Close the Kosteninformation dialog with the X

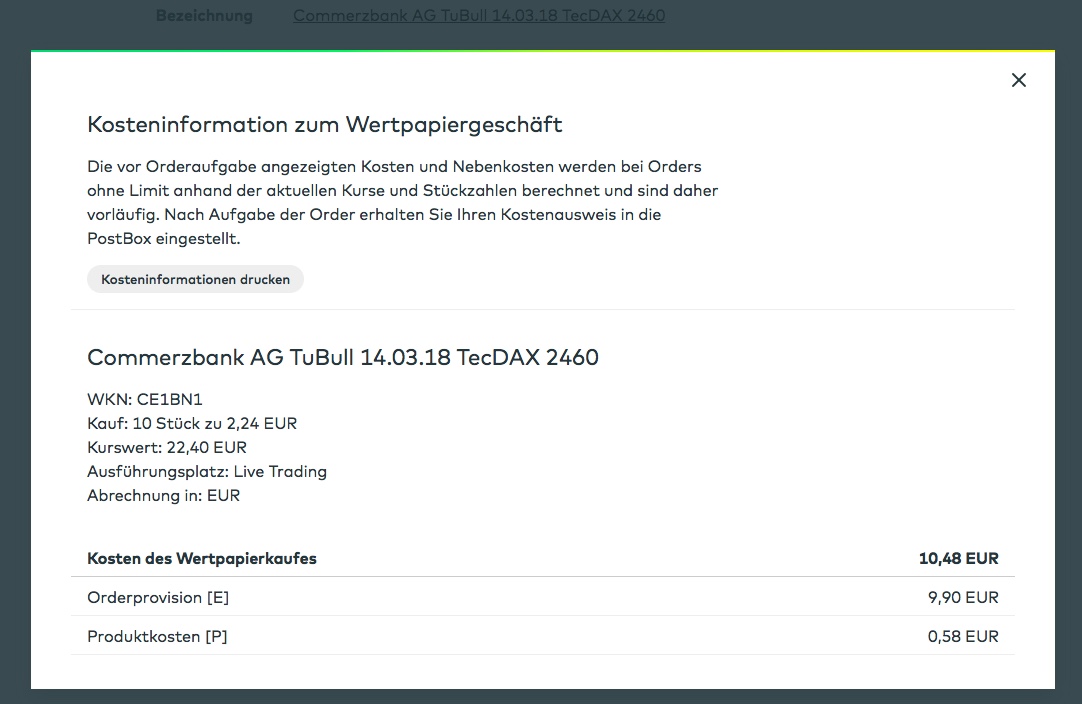pyautogui.click(x=1019, y=80)
